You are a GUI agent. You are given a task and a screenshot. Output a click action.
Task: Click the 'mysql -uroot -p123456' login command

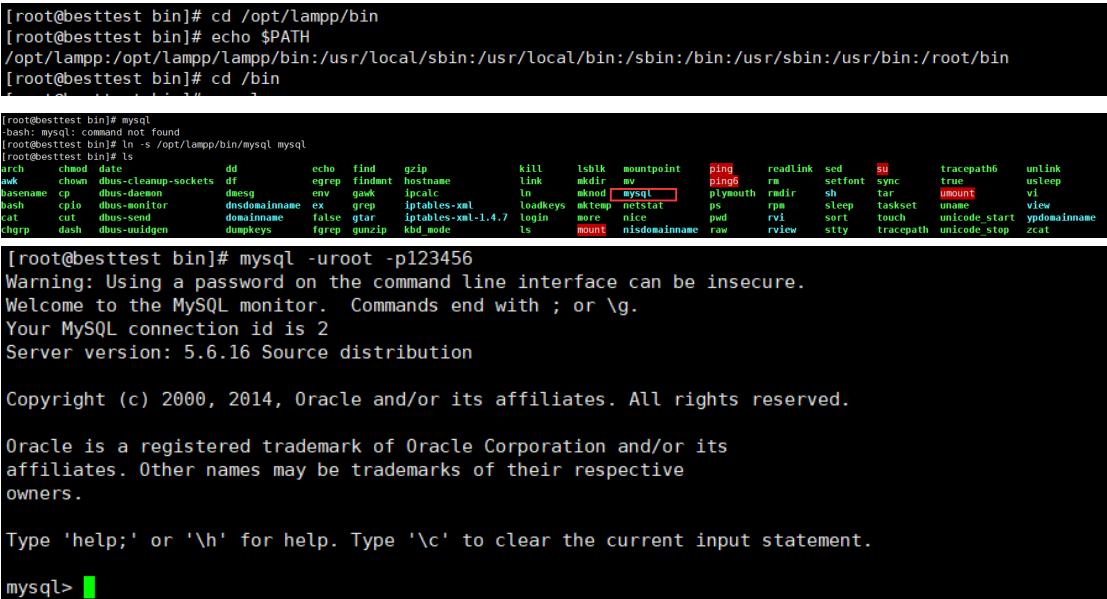tap(239, 259)
